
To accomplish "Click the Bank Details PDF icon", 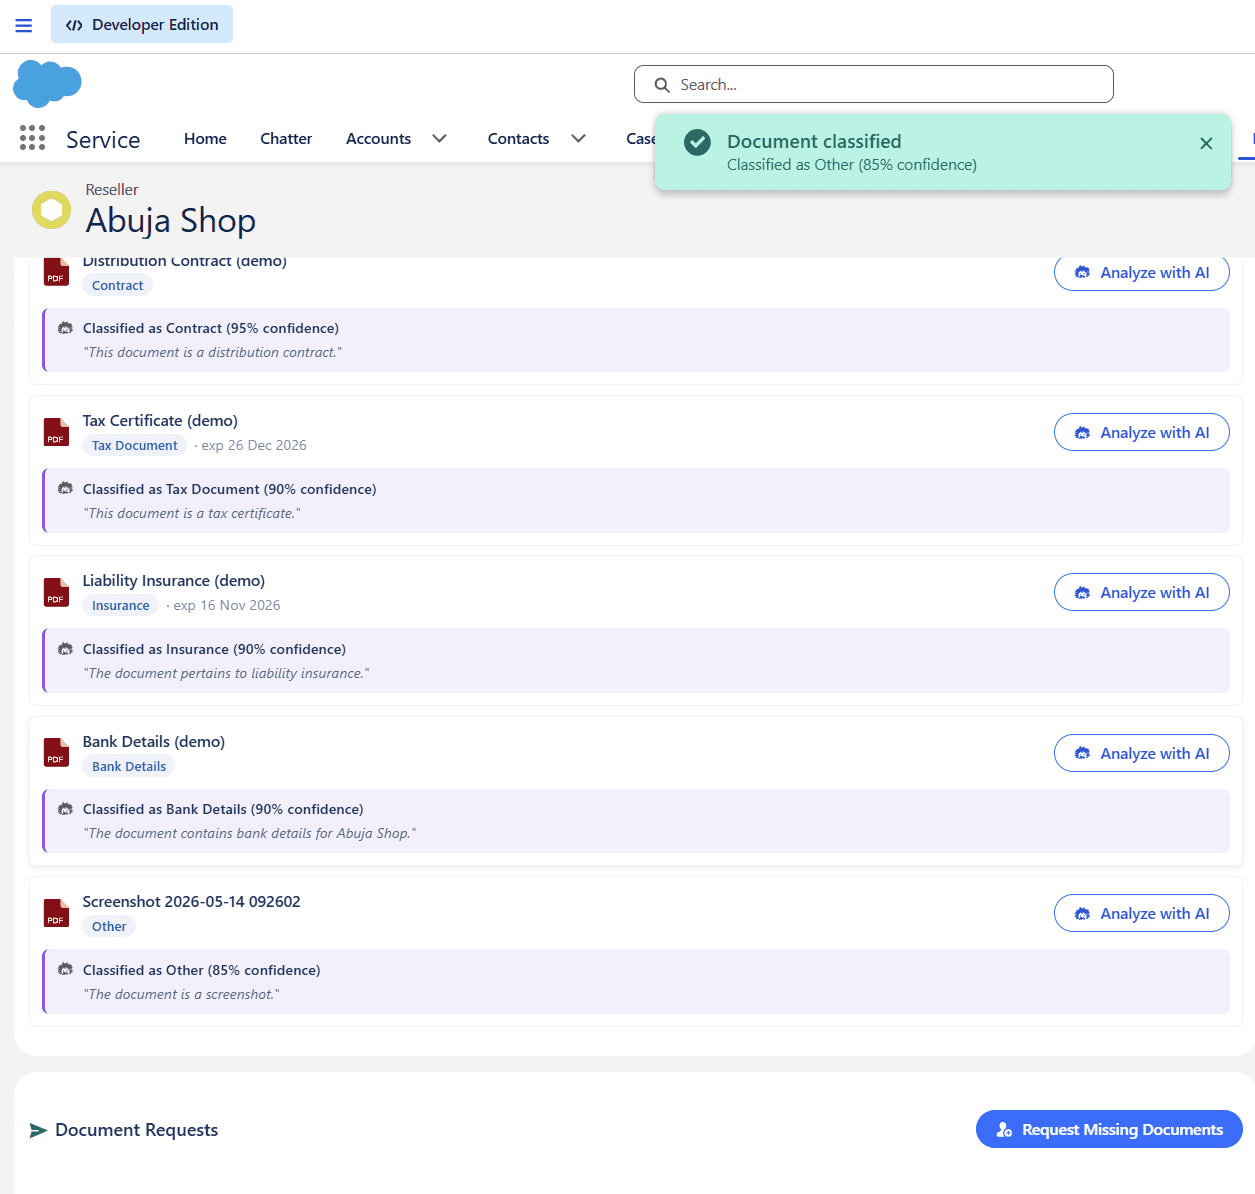I will tap(56, 753).
